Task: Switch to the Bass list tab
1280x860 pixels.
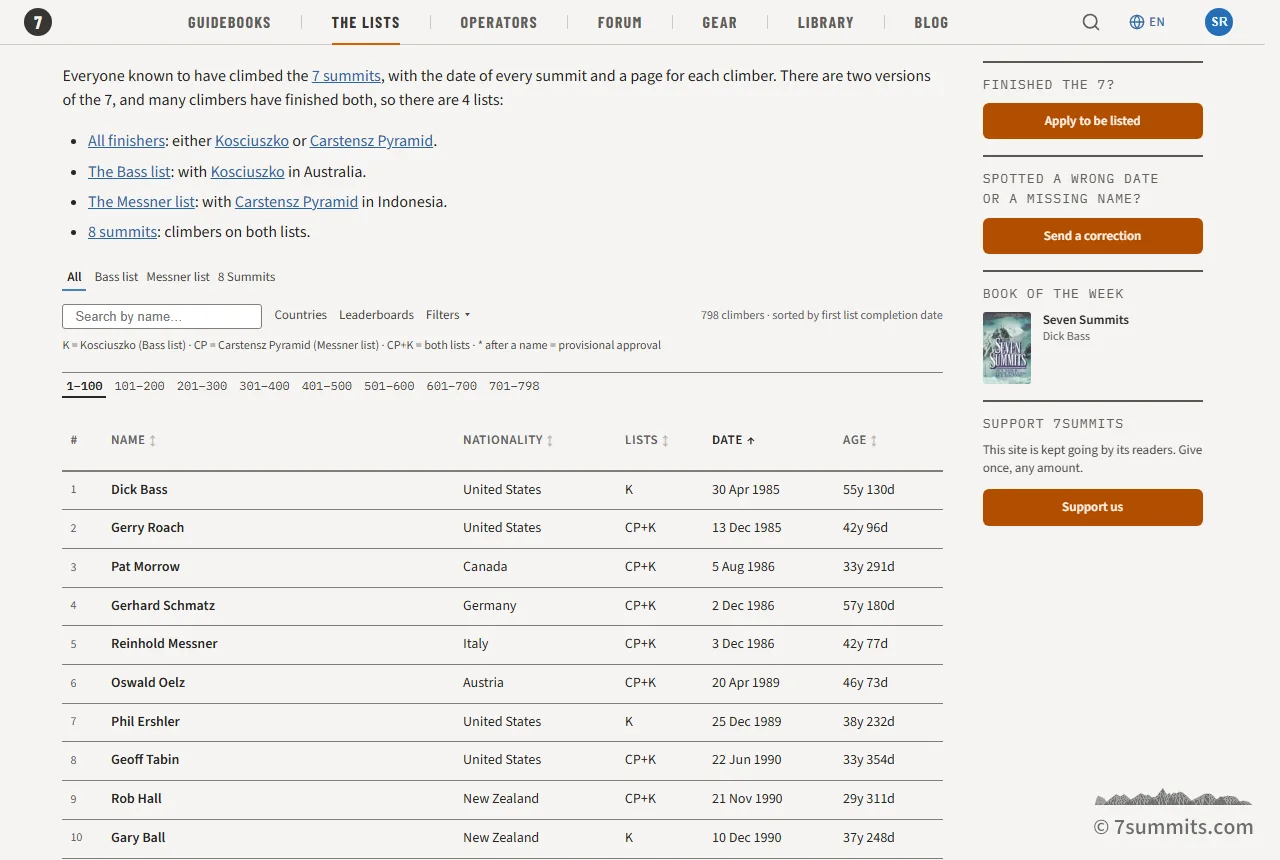Action: [x=116, y=277]
